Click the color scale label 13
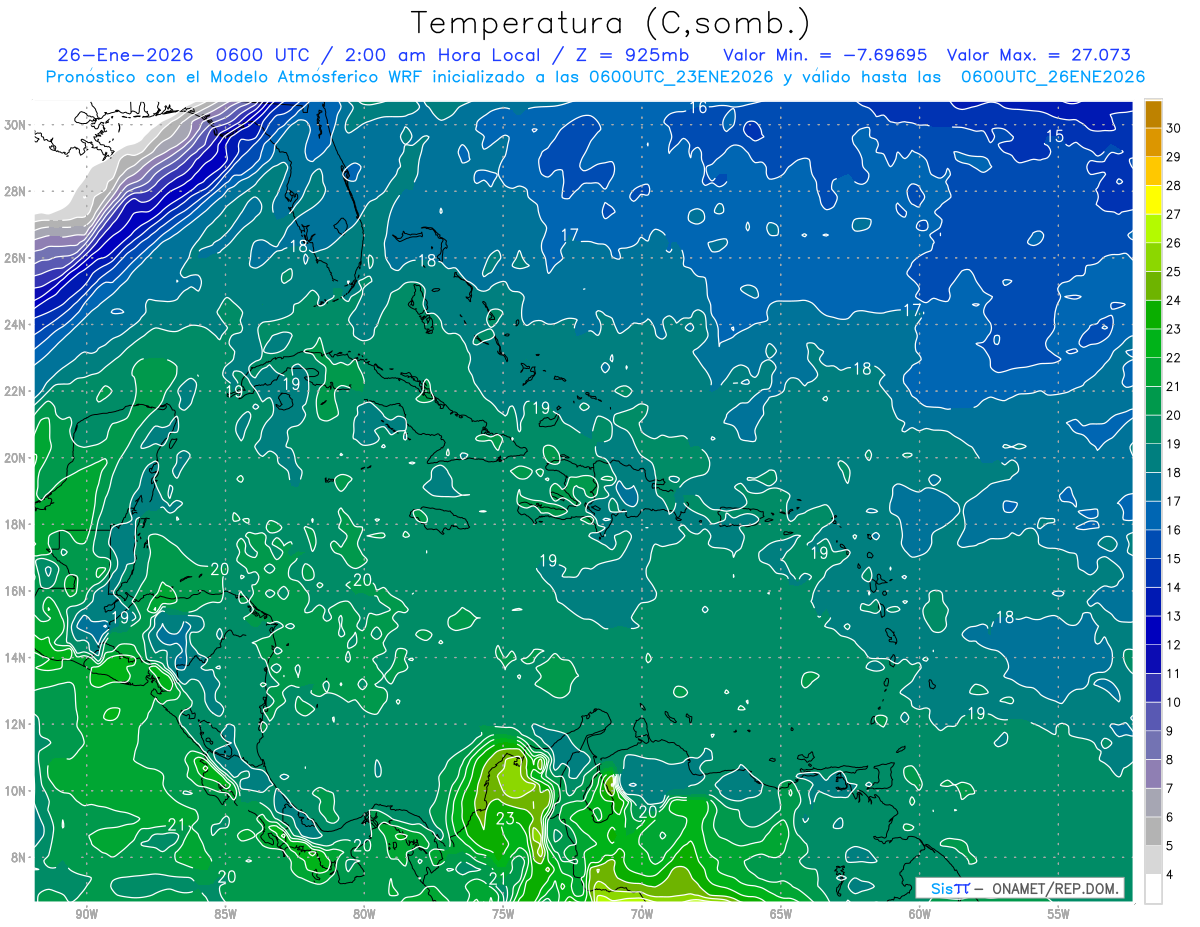 (x=1174, y=616)
